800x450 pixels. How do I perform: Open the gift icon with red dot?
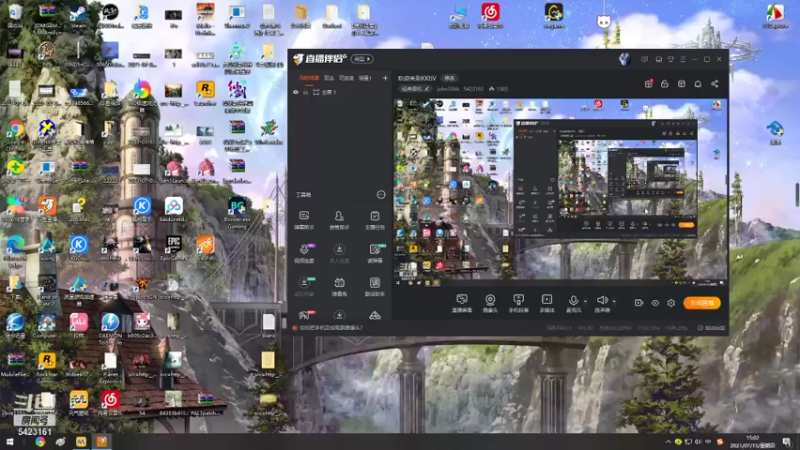(648, 84)
